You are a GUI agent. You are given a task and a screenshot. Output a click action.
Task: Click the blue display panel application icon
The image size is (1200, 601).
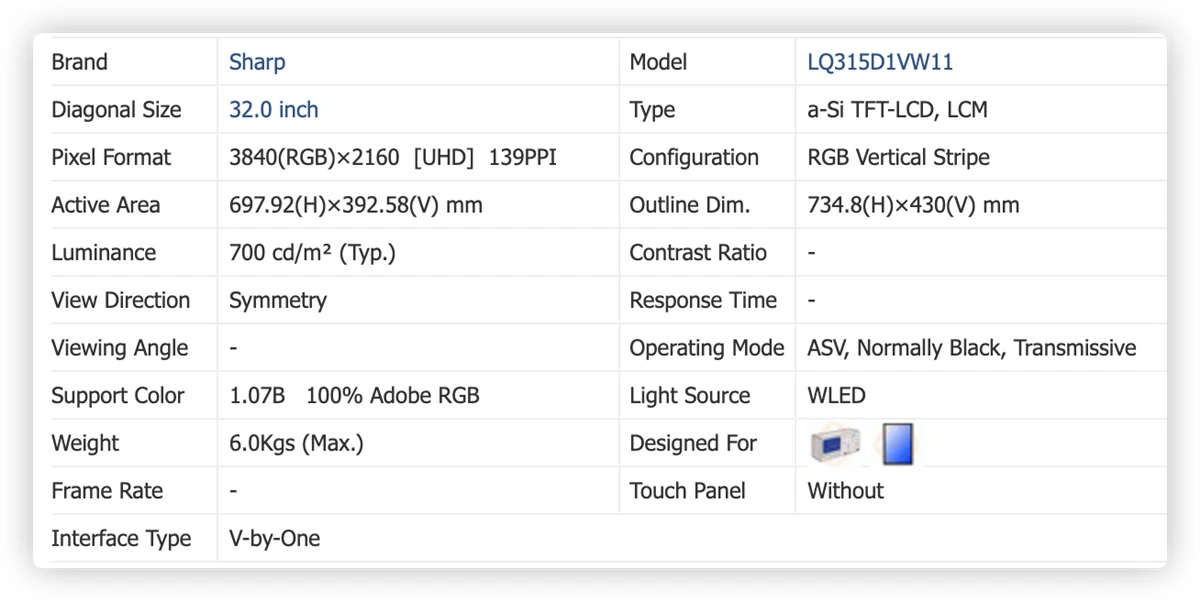click(897, 443)
